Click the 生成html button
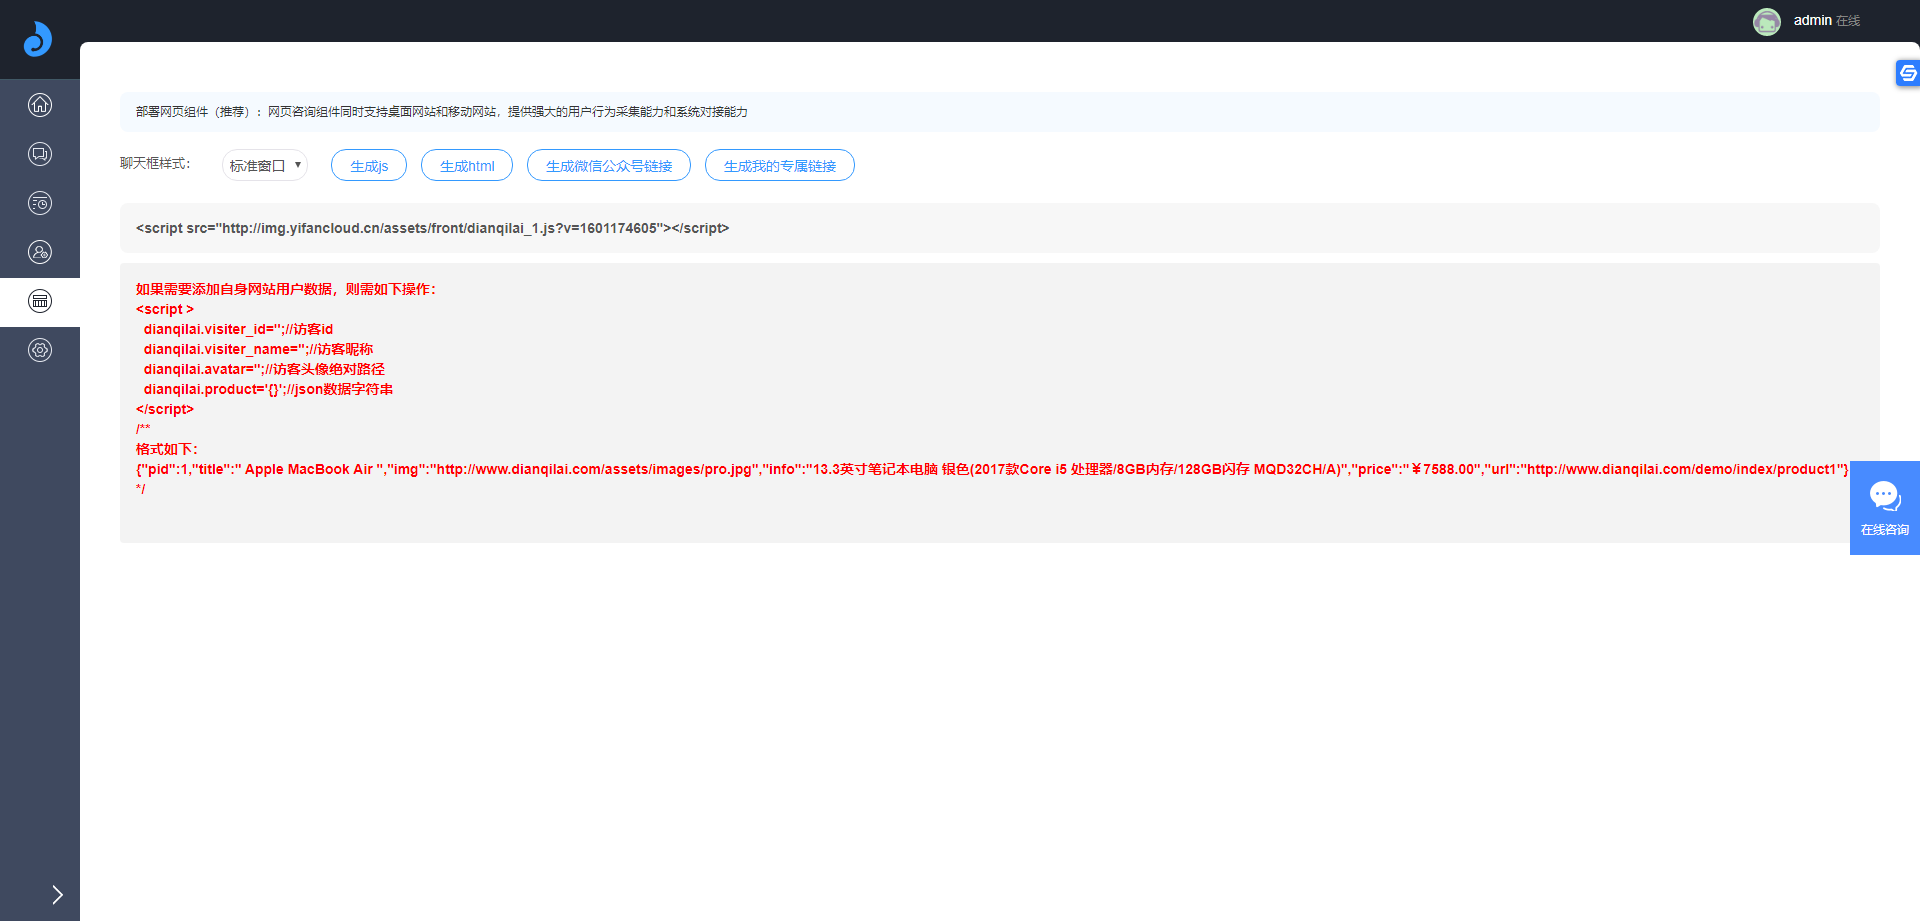The height and width of the screenshot is (921, 1920). [467, 166]
